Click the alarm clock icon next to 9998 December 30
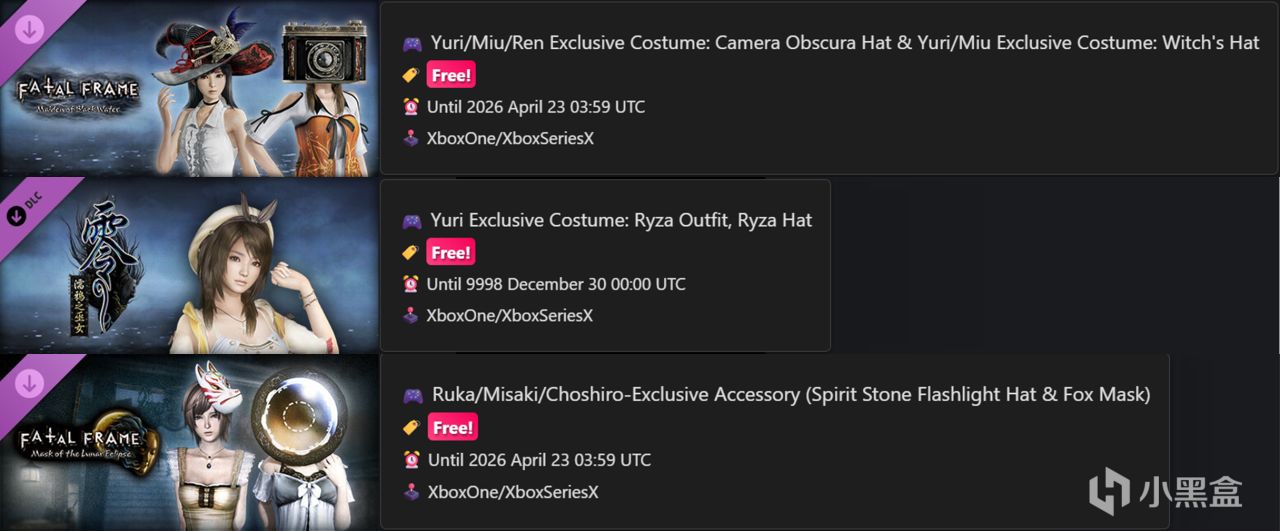1280x531 pixels. [x=410, y=284]
